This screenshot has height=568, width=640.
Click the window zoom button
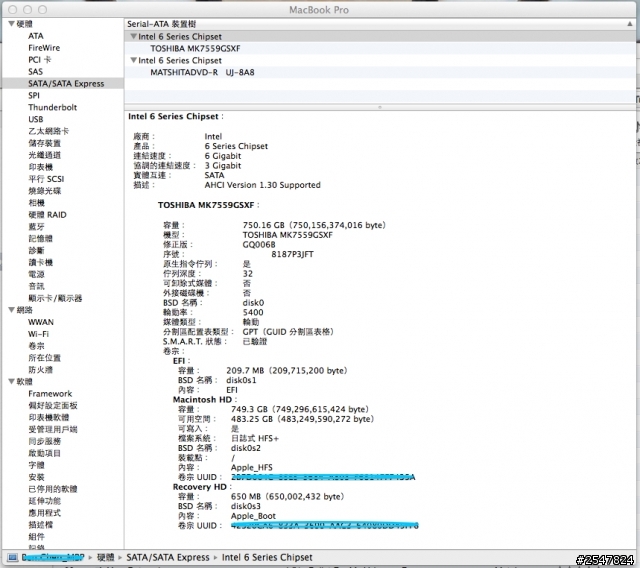point(42,9)
